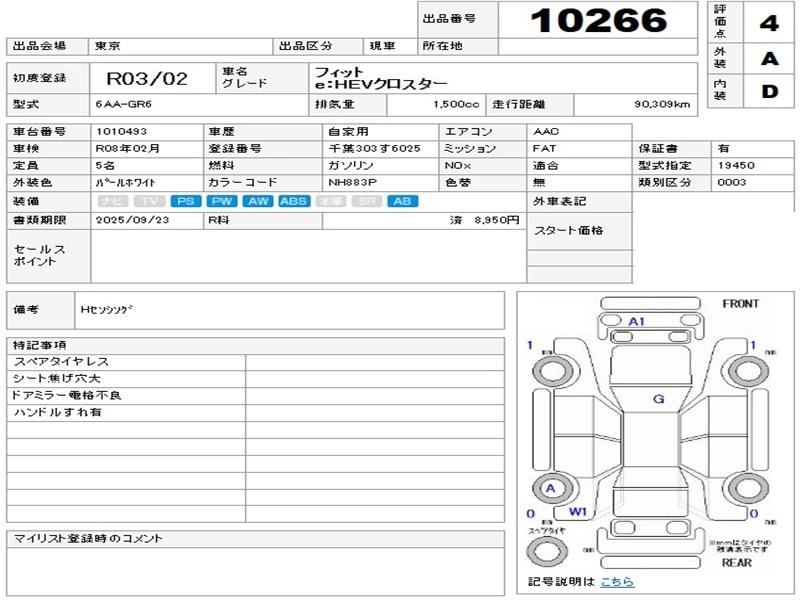The image size is (800, 600).
Task: Select the PW equipment badge
Action: click(x=222, y=201)
